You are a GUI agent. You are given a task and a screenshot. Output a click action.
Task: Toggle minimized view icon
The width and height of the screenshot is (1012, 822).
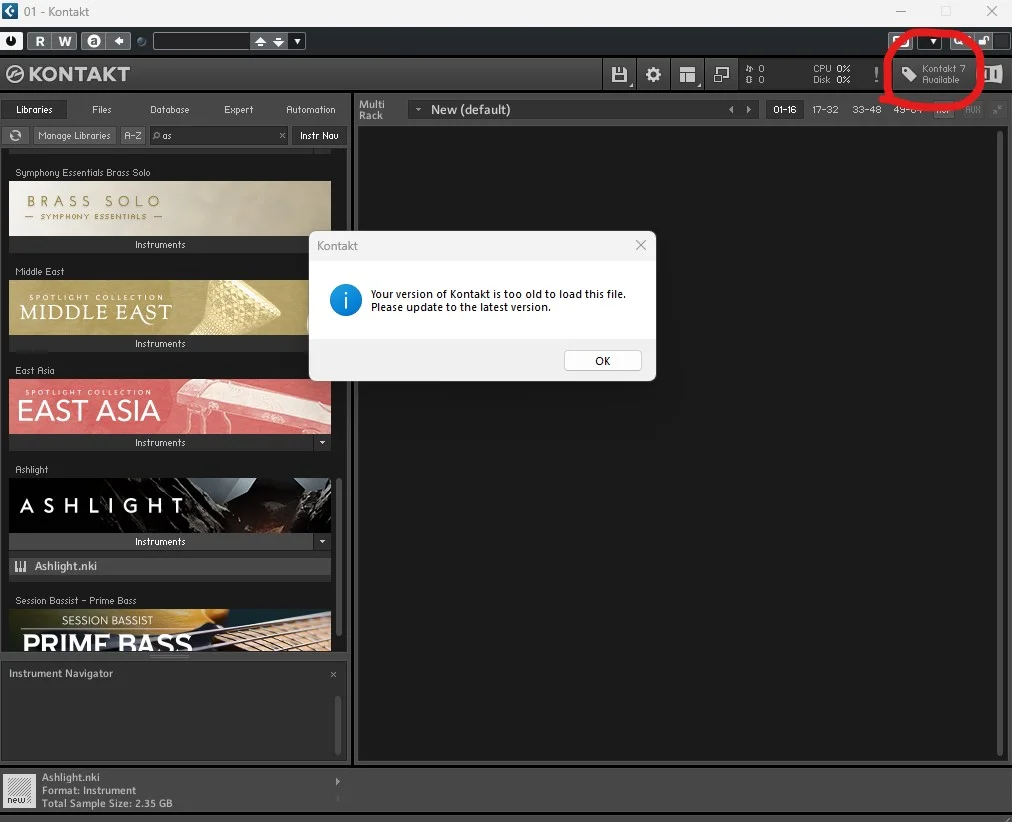coord(721,74)
